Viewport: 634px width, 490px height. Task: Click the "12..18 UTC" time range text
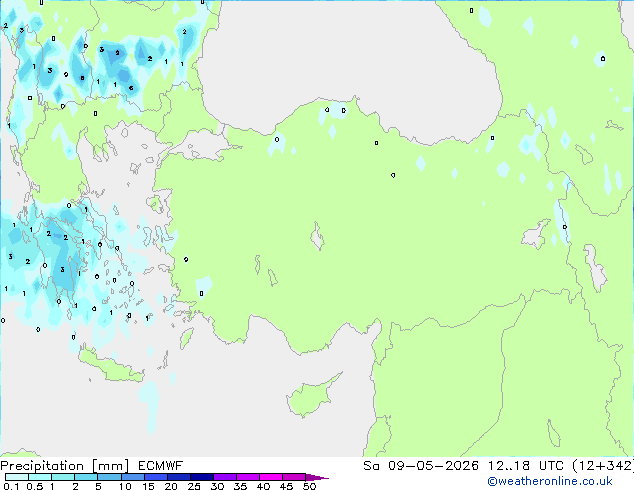pos(525,466)
